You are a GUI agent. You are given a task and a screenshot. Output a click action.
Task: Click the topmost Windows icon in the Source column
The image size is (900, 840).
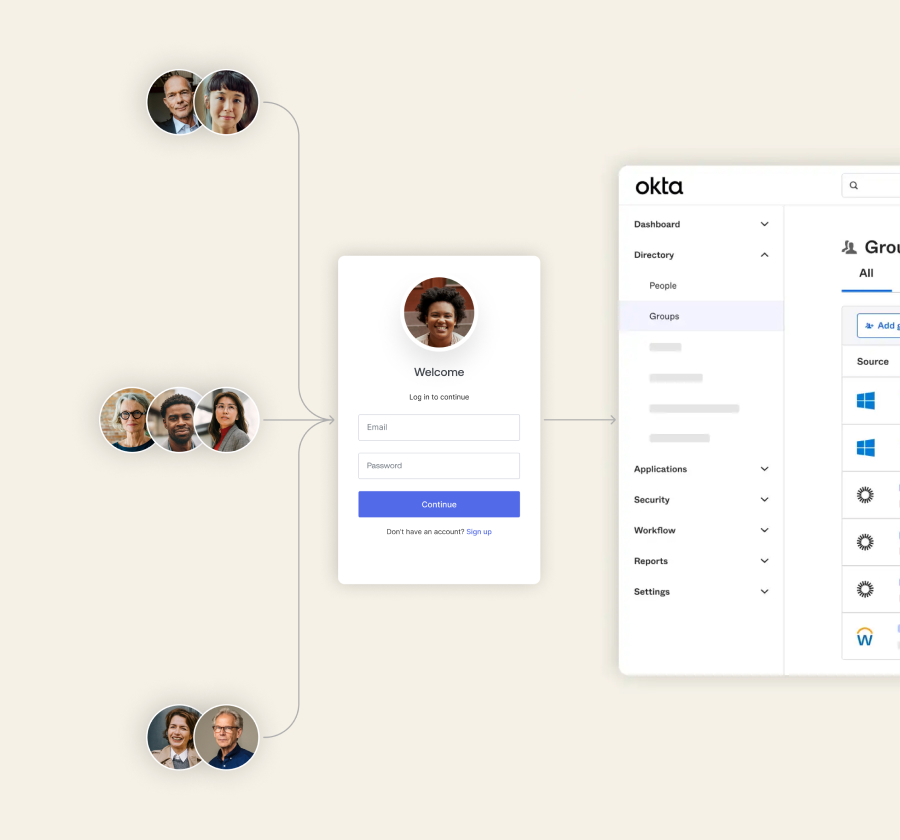pos(866,401)
